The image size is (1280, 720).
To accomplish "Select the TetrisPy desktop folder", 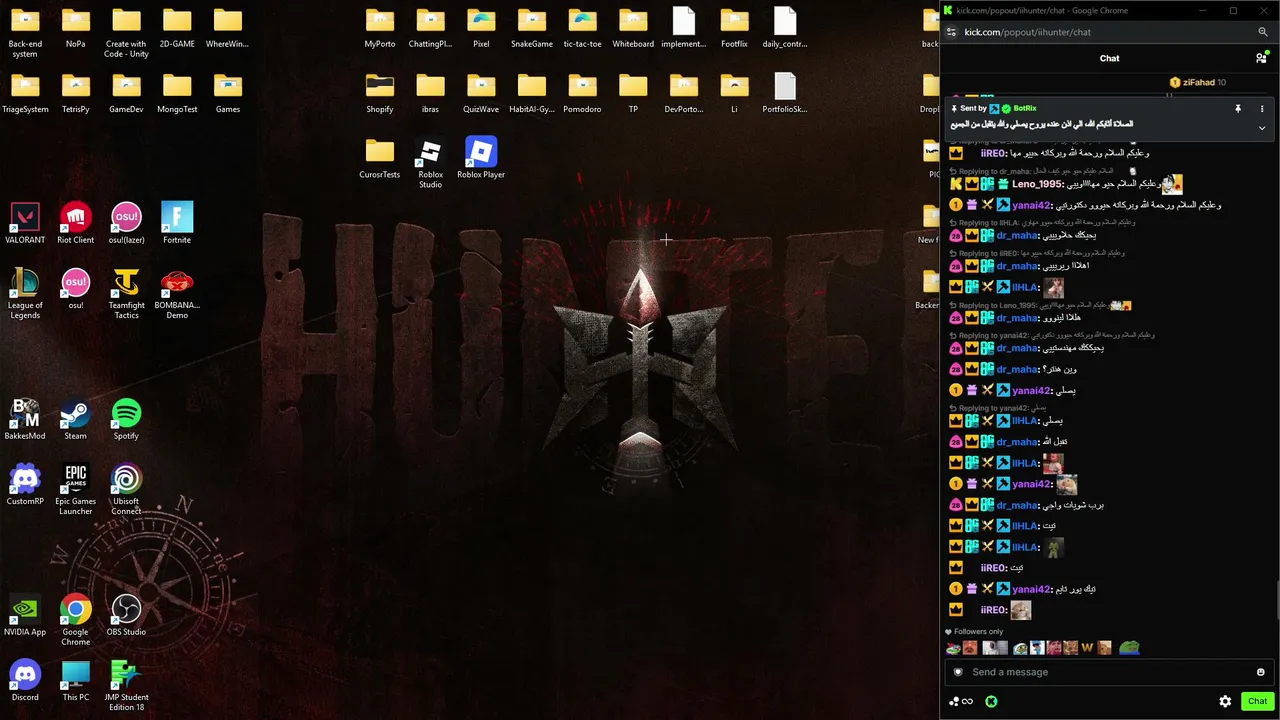I will 76,94.
